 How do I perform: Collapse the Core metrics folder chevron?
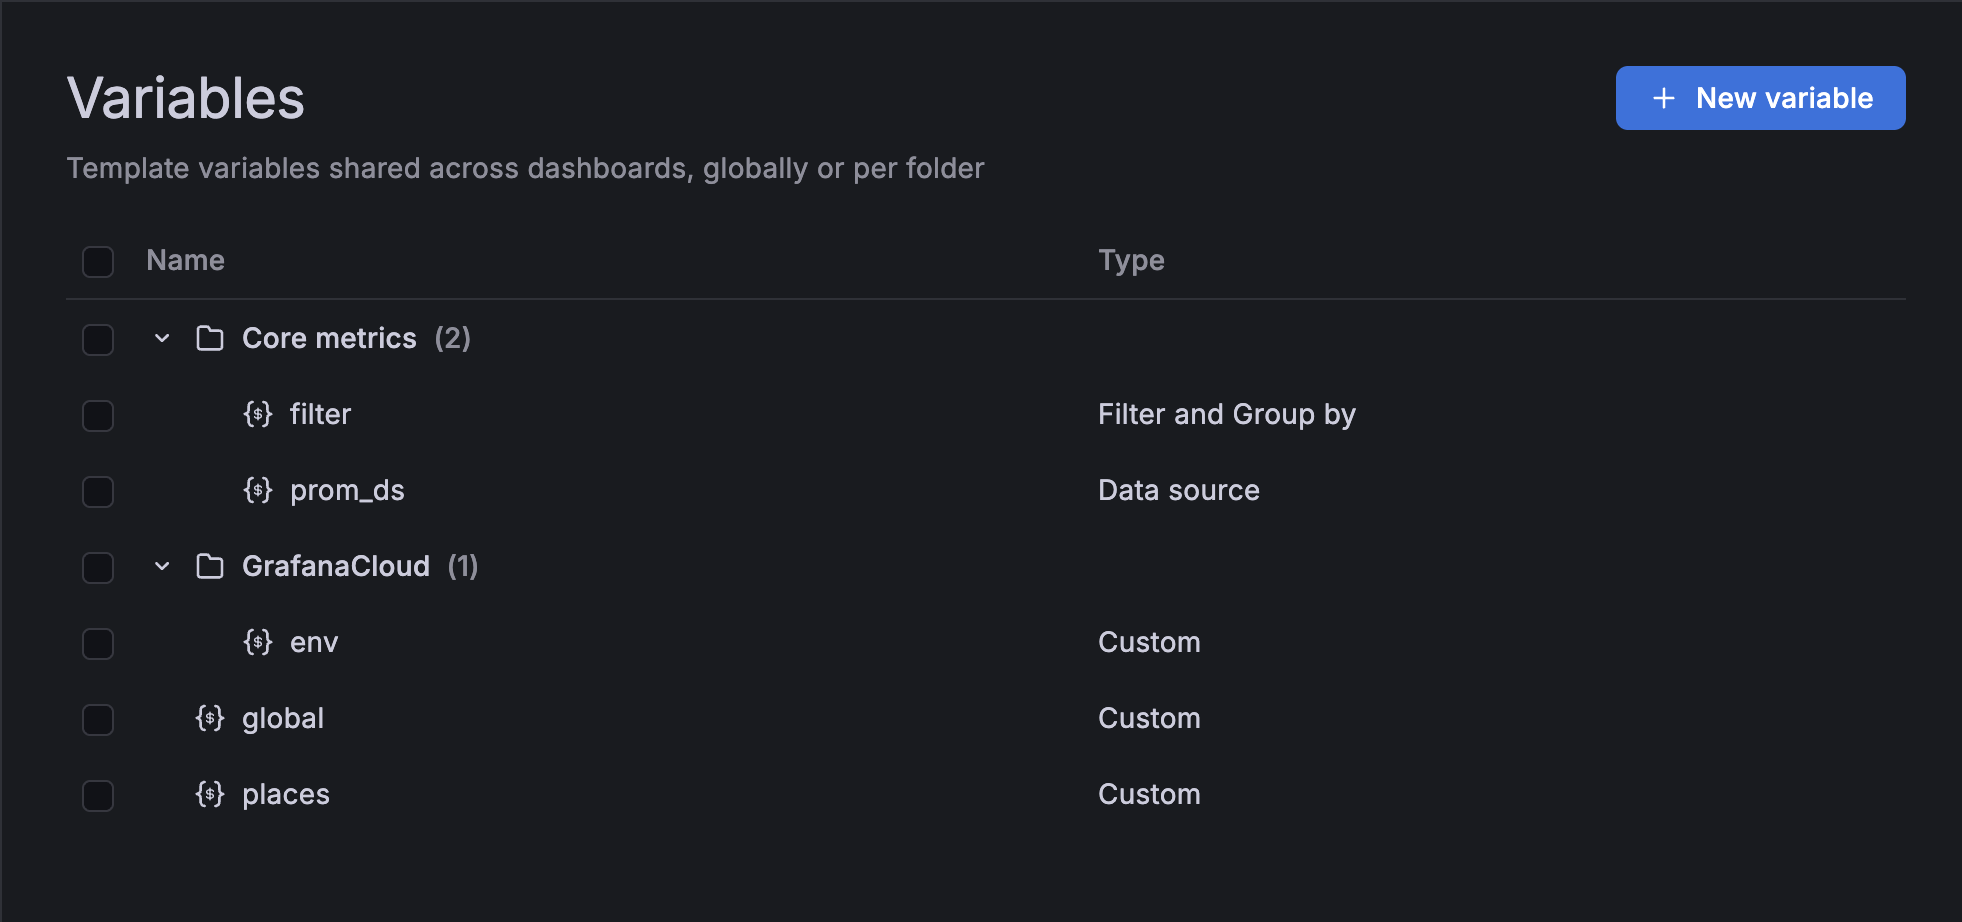[x=162, y=338]
